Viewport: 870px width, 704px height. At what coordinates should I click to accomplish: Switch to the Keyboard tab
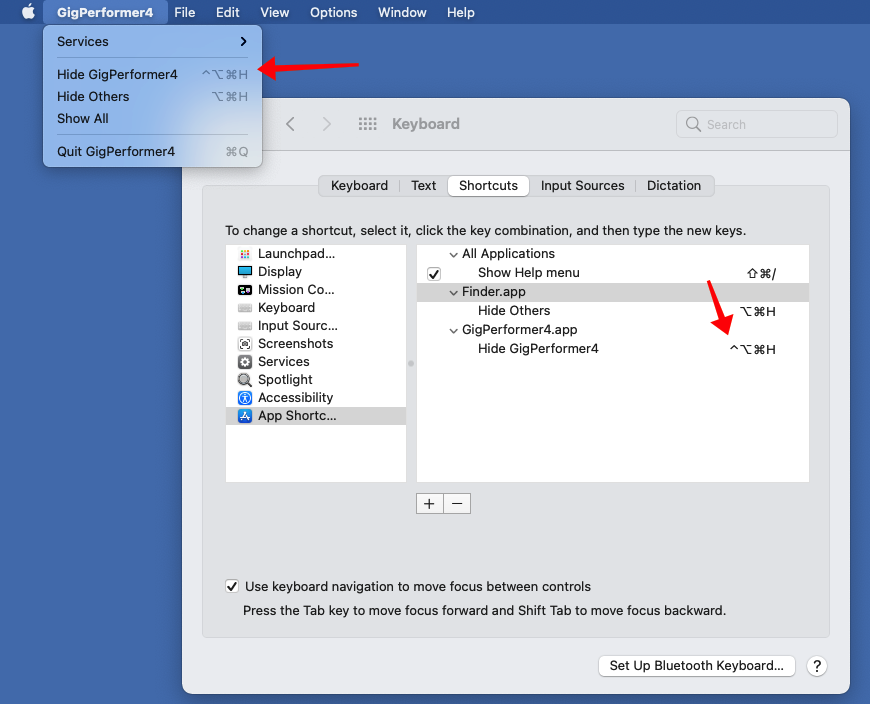tap(360, 185)
